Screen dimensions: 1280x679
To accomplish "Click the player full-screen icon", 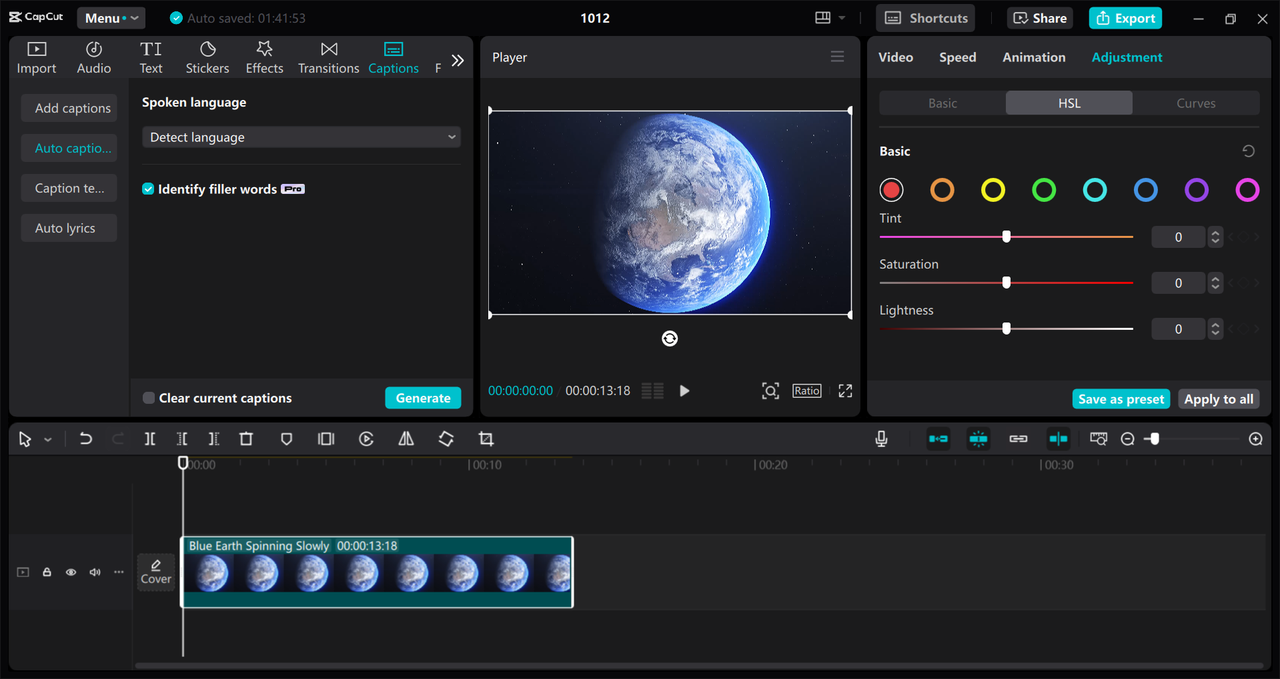I will tap(845, 391).
